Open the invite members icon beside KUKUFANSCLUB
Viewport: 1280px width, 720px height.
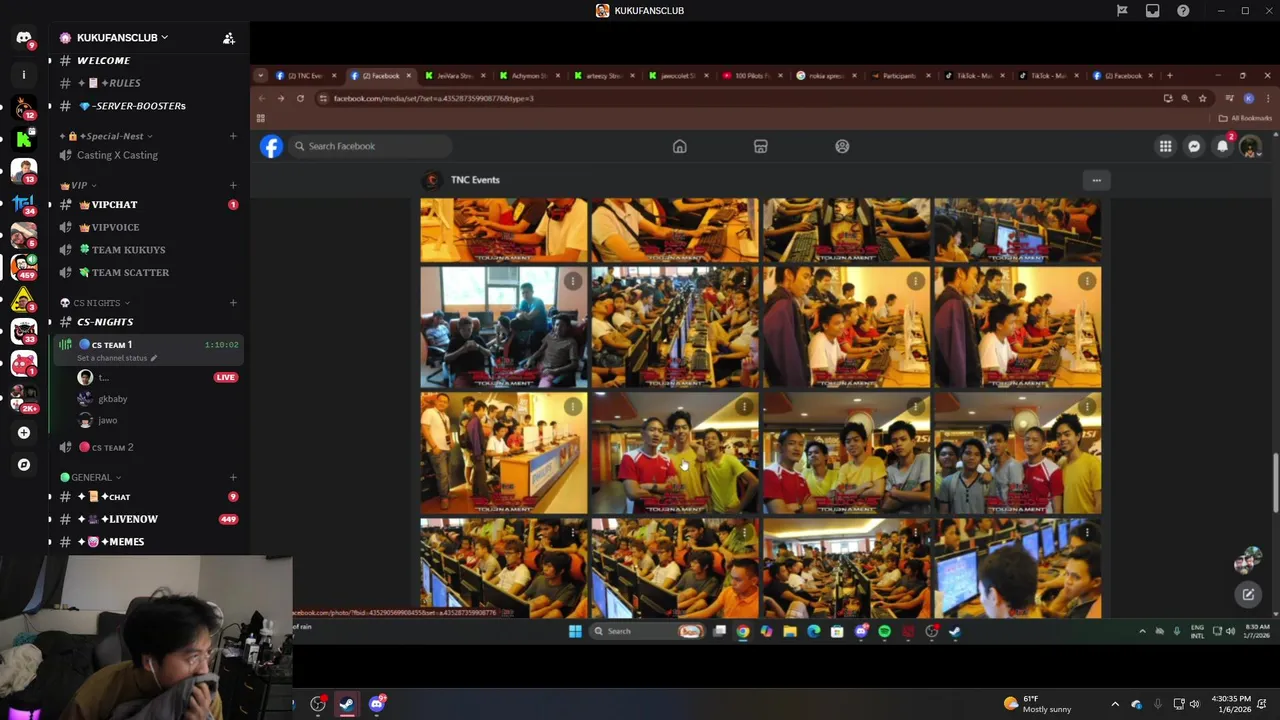pos(229,38)
